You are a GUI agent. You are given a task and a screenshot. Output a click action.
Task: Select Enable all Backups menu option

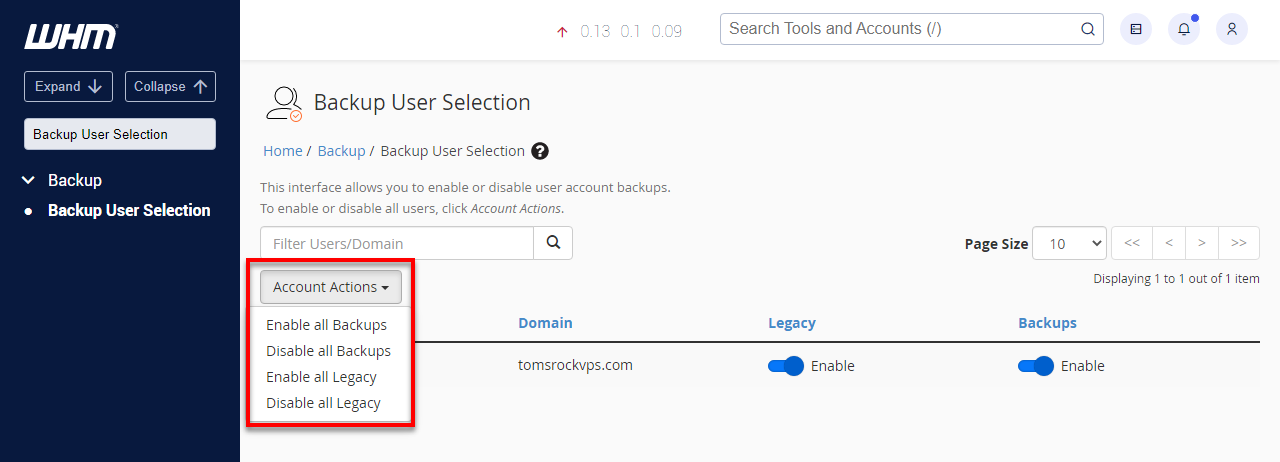click(326, 325)
